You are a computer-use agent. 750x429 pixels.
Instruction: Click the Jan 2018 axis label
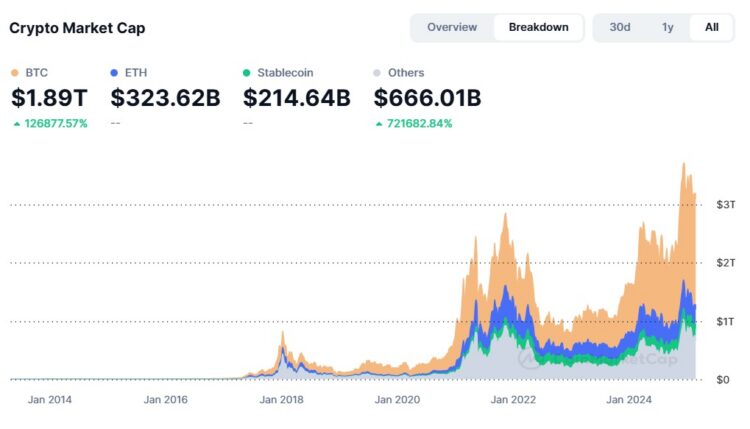281,399
